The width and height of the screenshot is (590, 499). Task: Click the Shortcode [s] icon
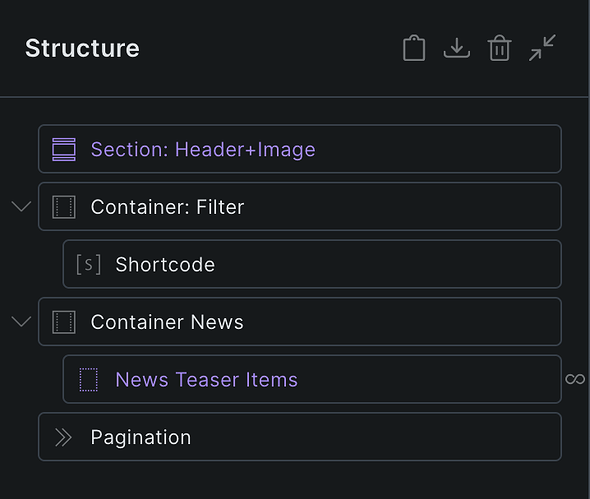point(88,265)
